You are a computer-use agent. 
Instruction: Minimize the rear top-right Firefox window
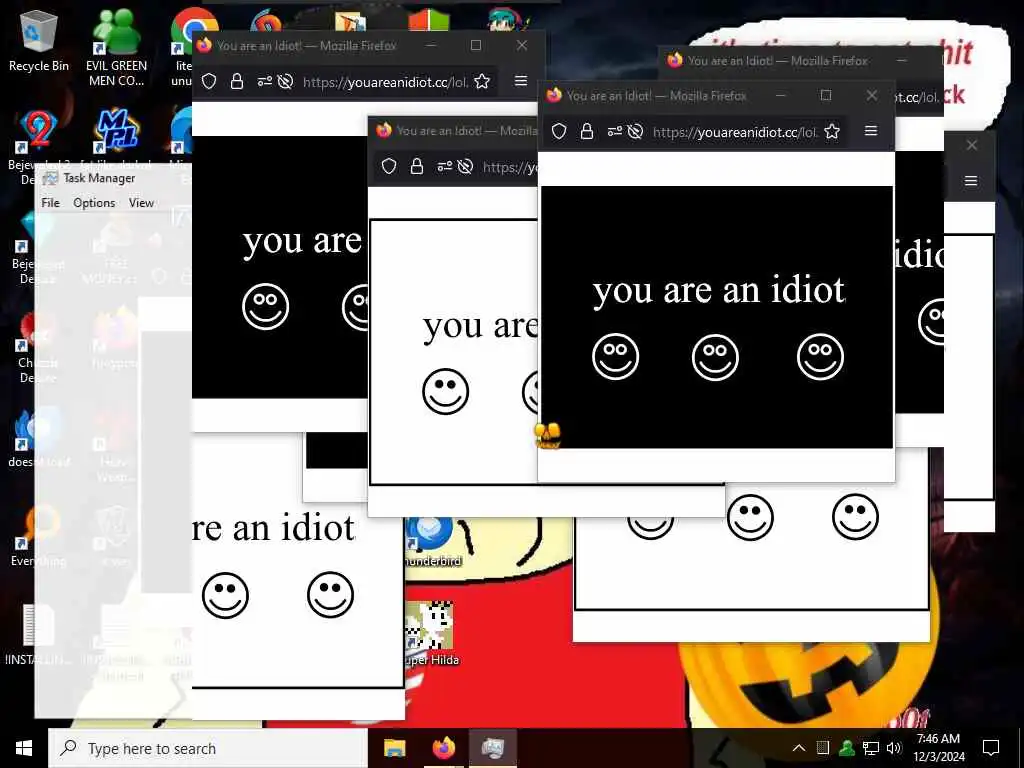coord(902,61)
